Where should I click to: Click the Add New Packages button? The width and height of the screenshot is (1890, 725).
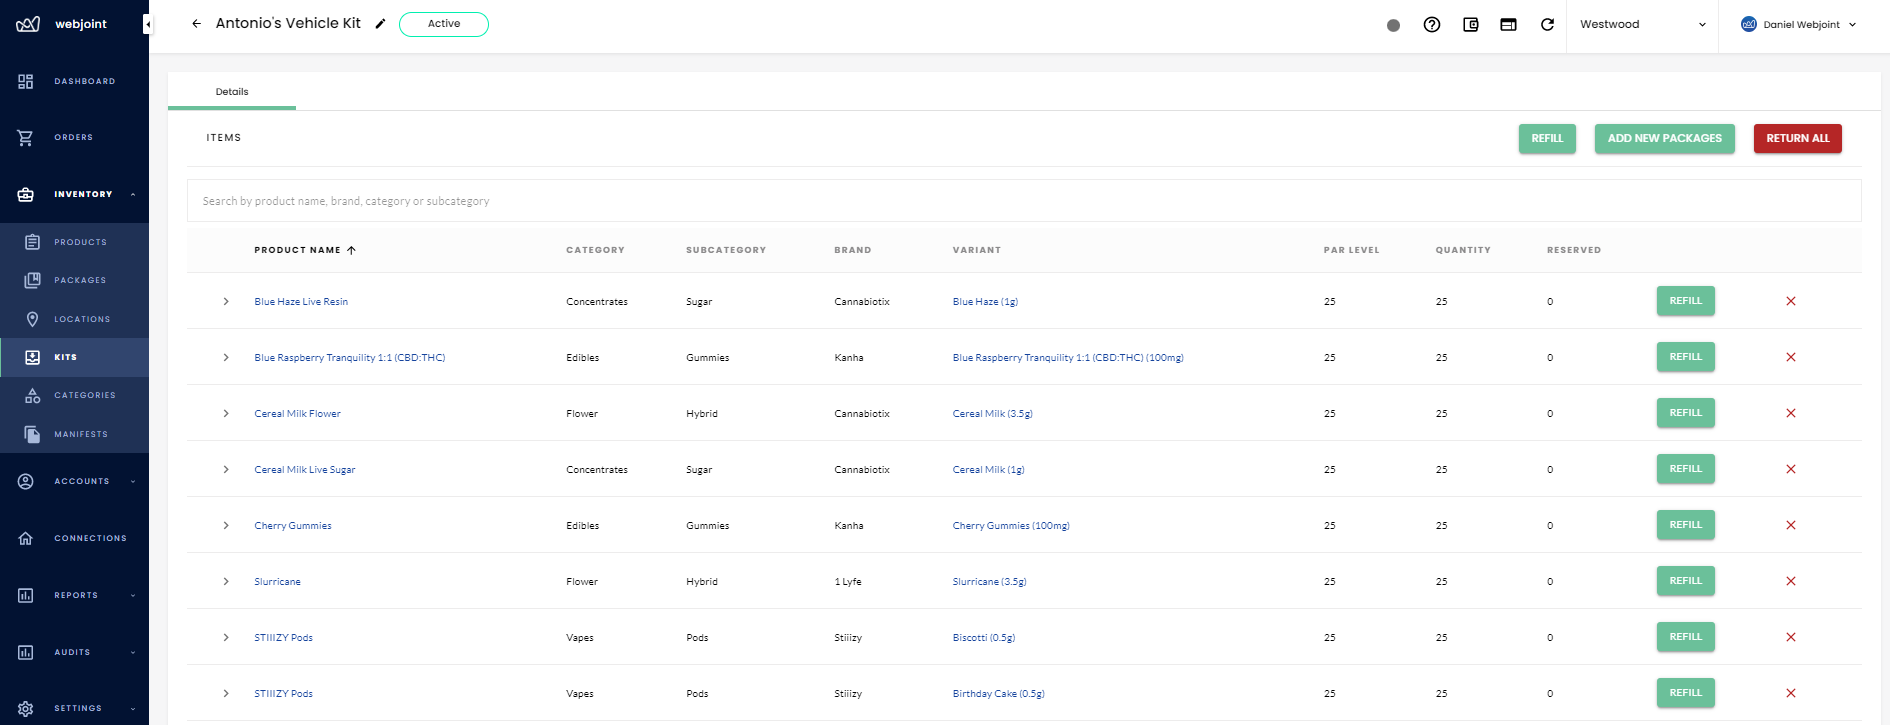click(x=1664, y=139)
